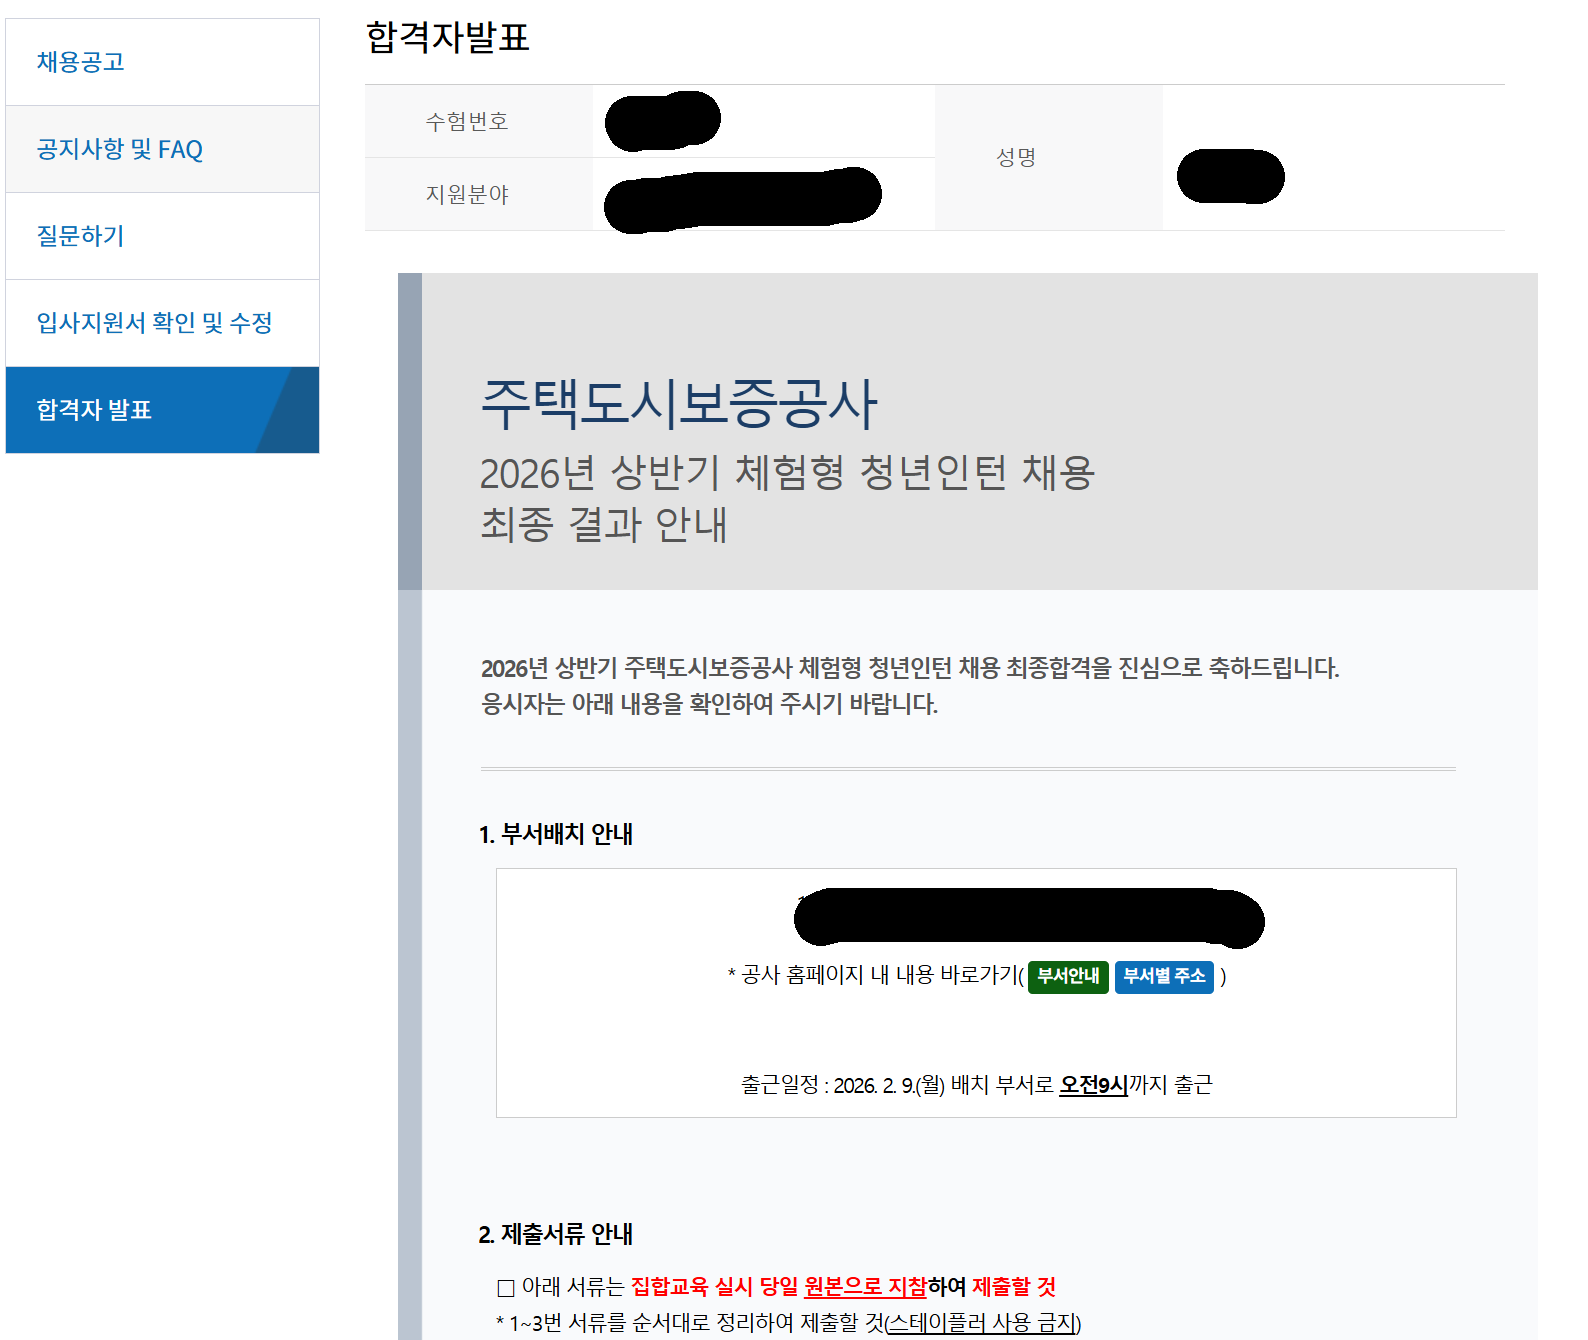
Task: Click the redacted 지원분야 value field
Action: [742, 199]
